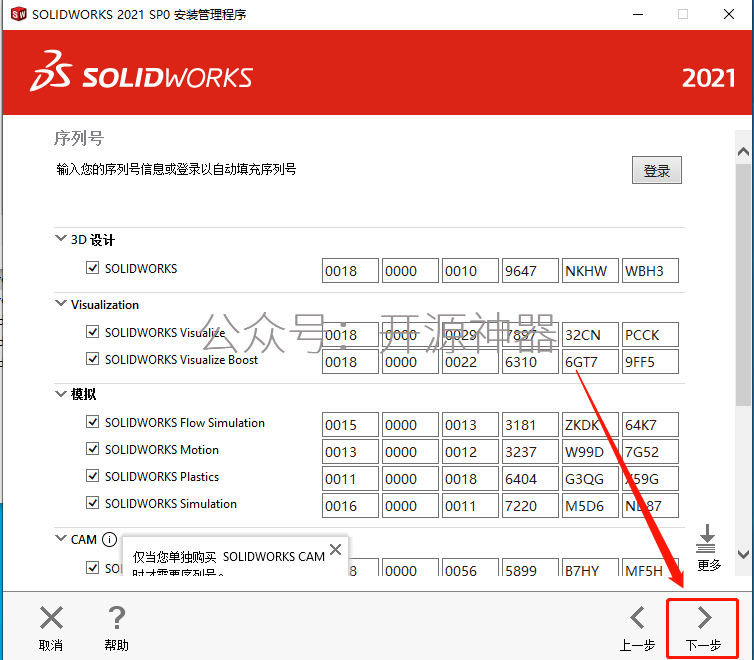
Task: Toggle SOLIDWORKS Visualize Boost checkbox
Action: coord(92,359)
